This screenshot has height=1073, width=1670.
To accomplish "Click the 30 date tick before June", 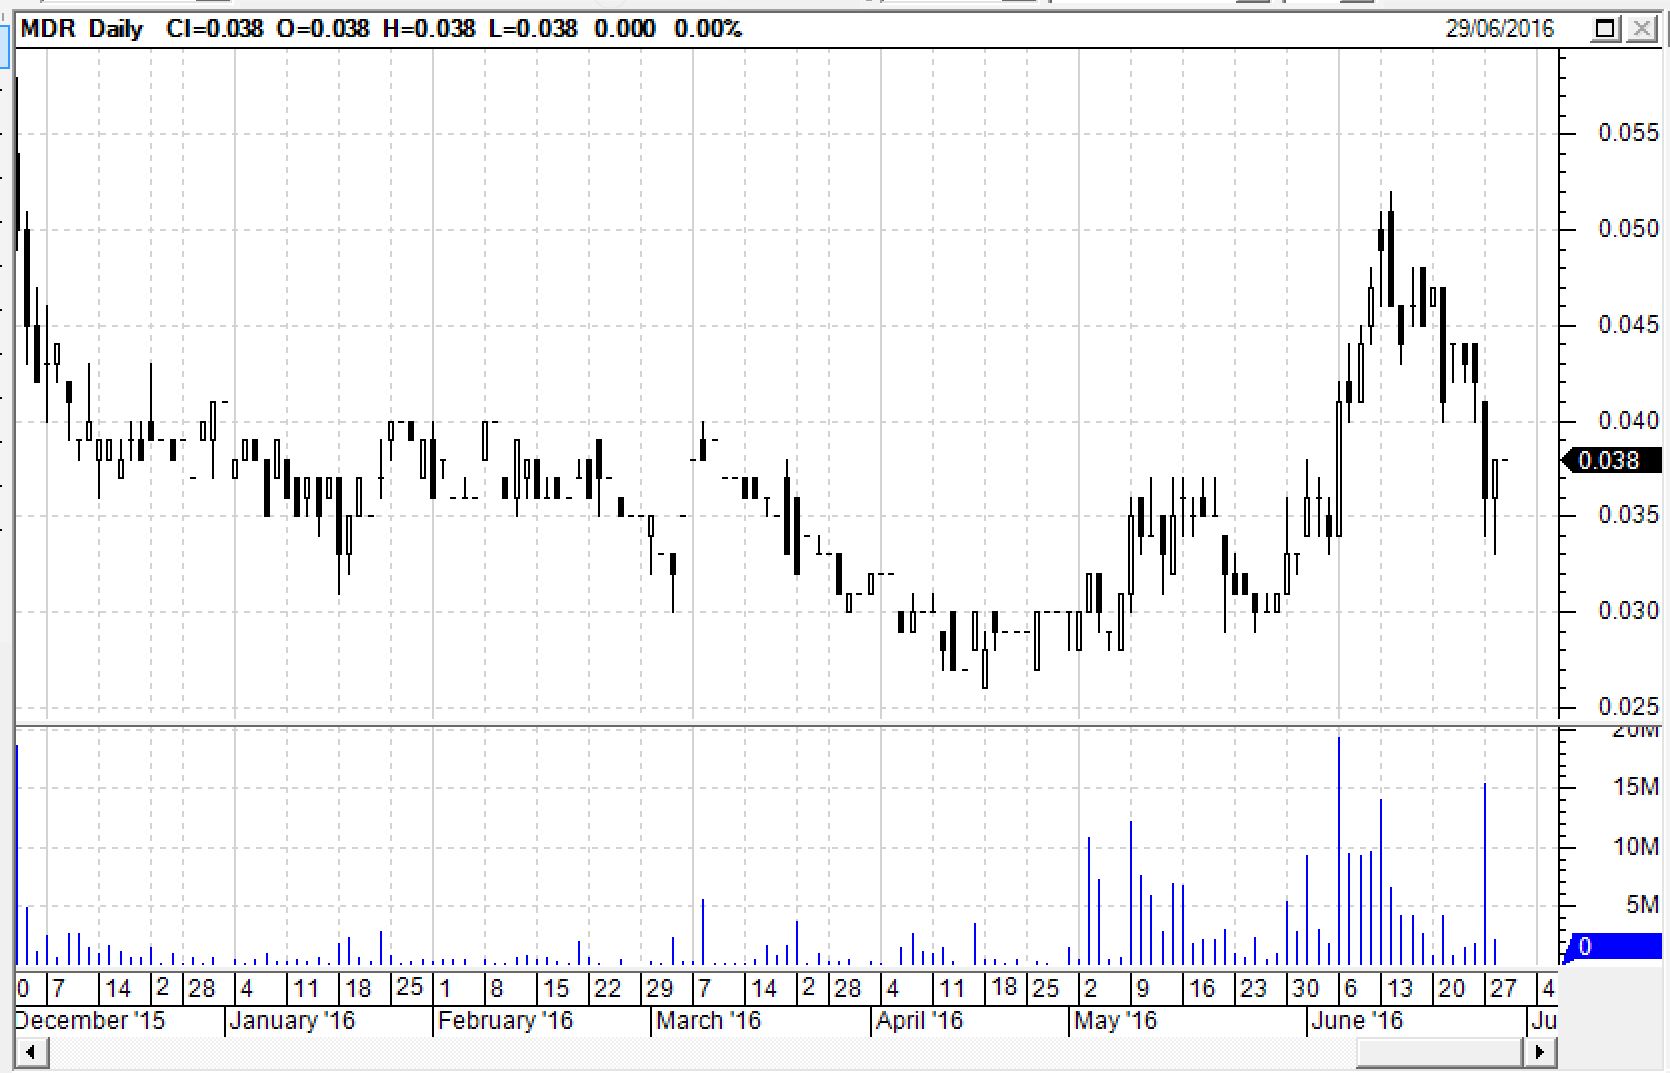I will pyautogui.click(x=1305, y=989).
